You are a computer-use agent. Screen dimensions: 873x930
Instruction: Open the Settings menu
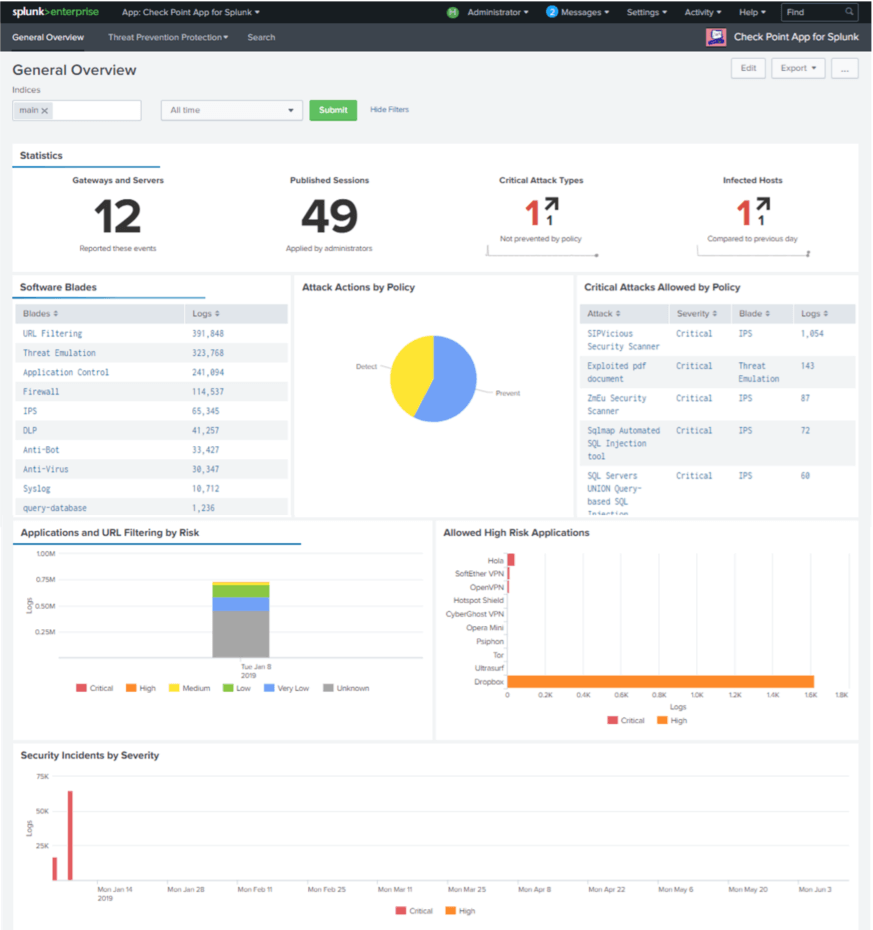646,12
